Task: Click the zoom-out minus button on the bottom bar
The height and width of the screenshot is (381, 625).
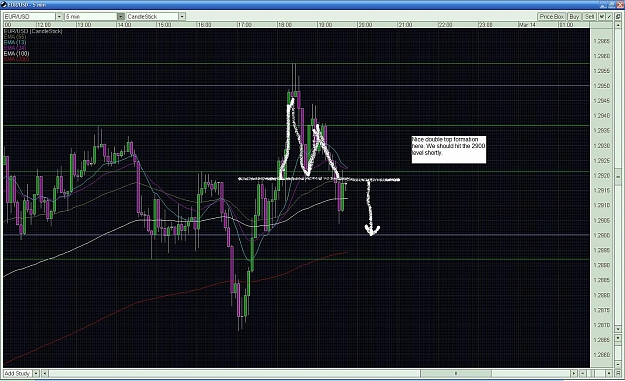Action: point(582,373)
